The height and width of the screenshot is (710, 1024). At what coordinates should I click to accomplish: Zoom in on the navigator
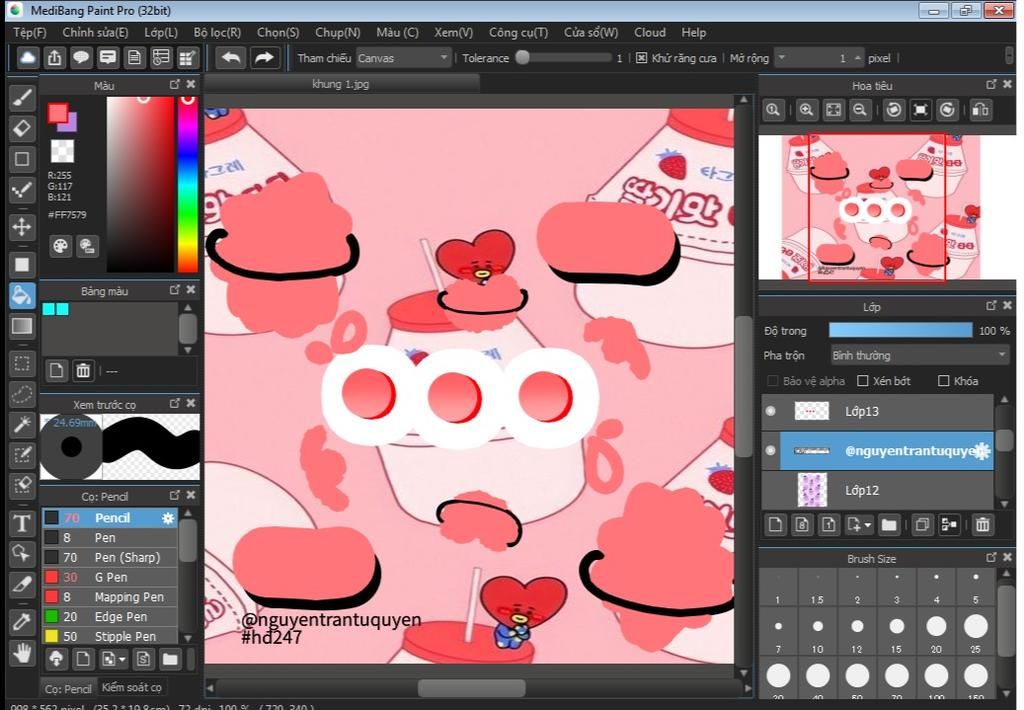[x=807, y=110]
